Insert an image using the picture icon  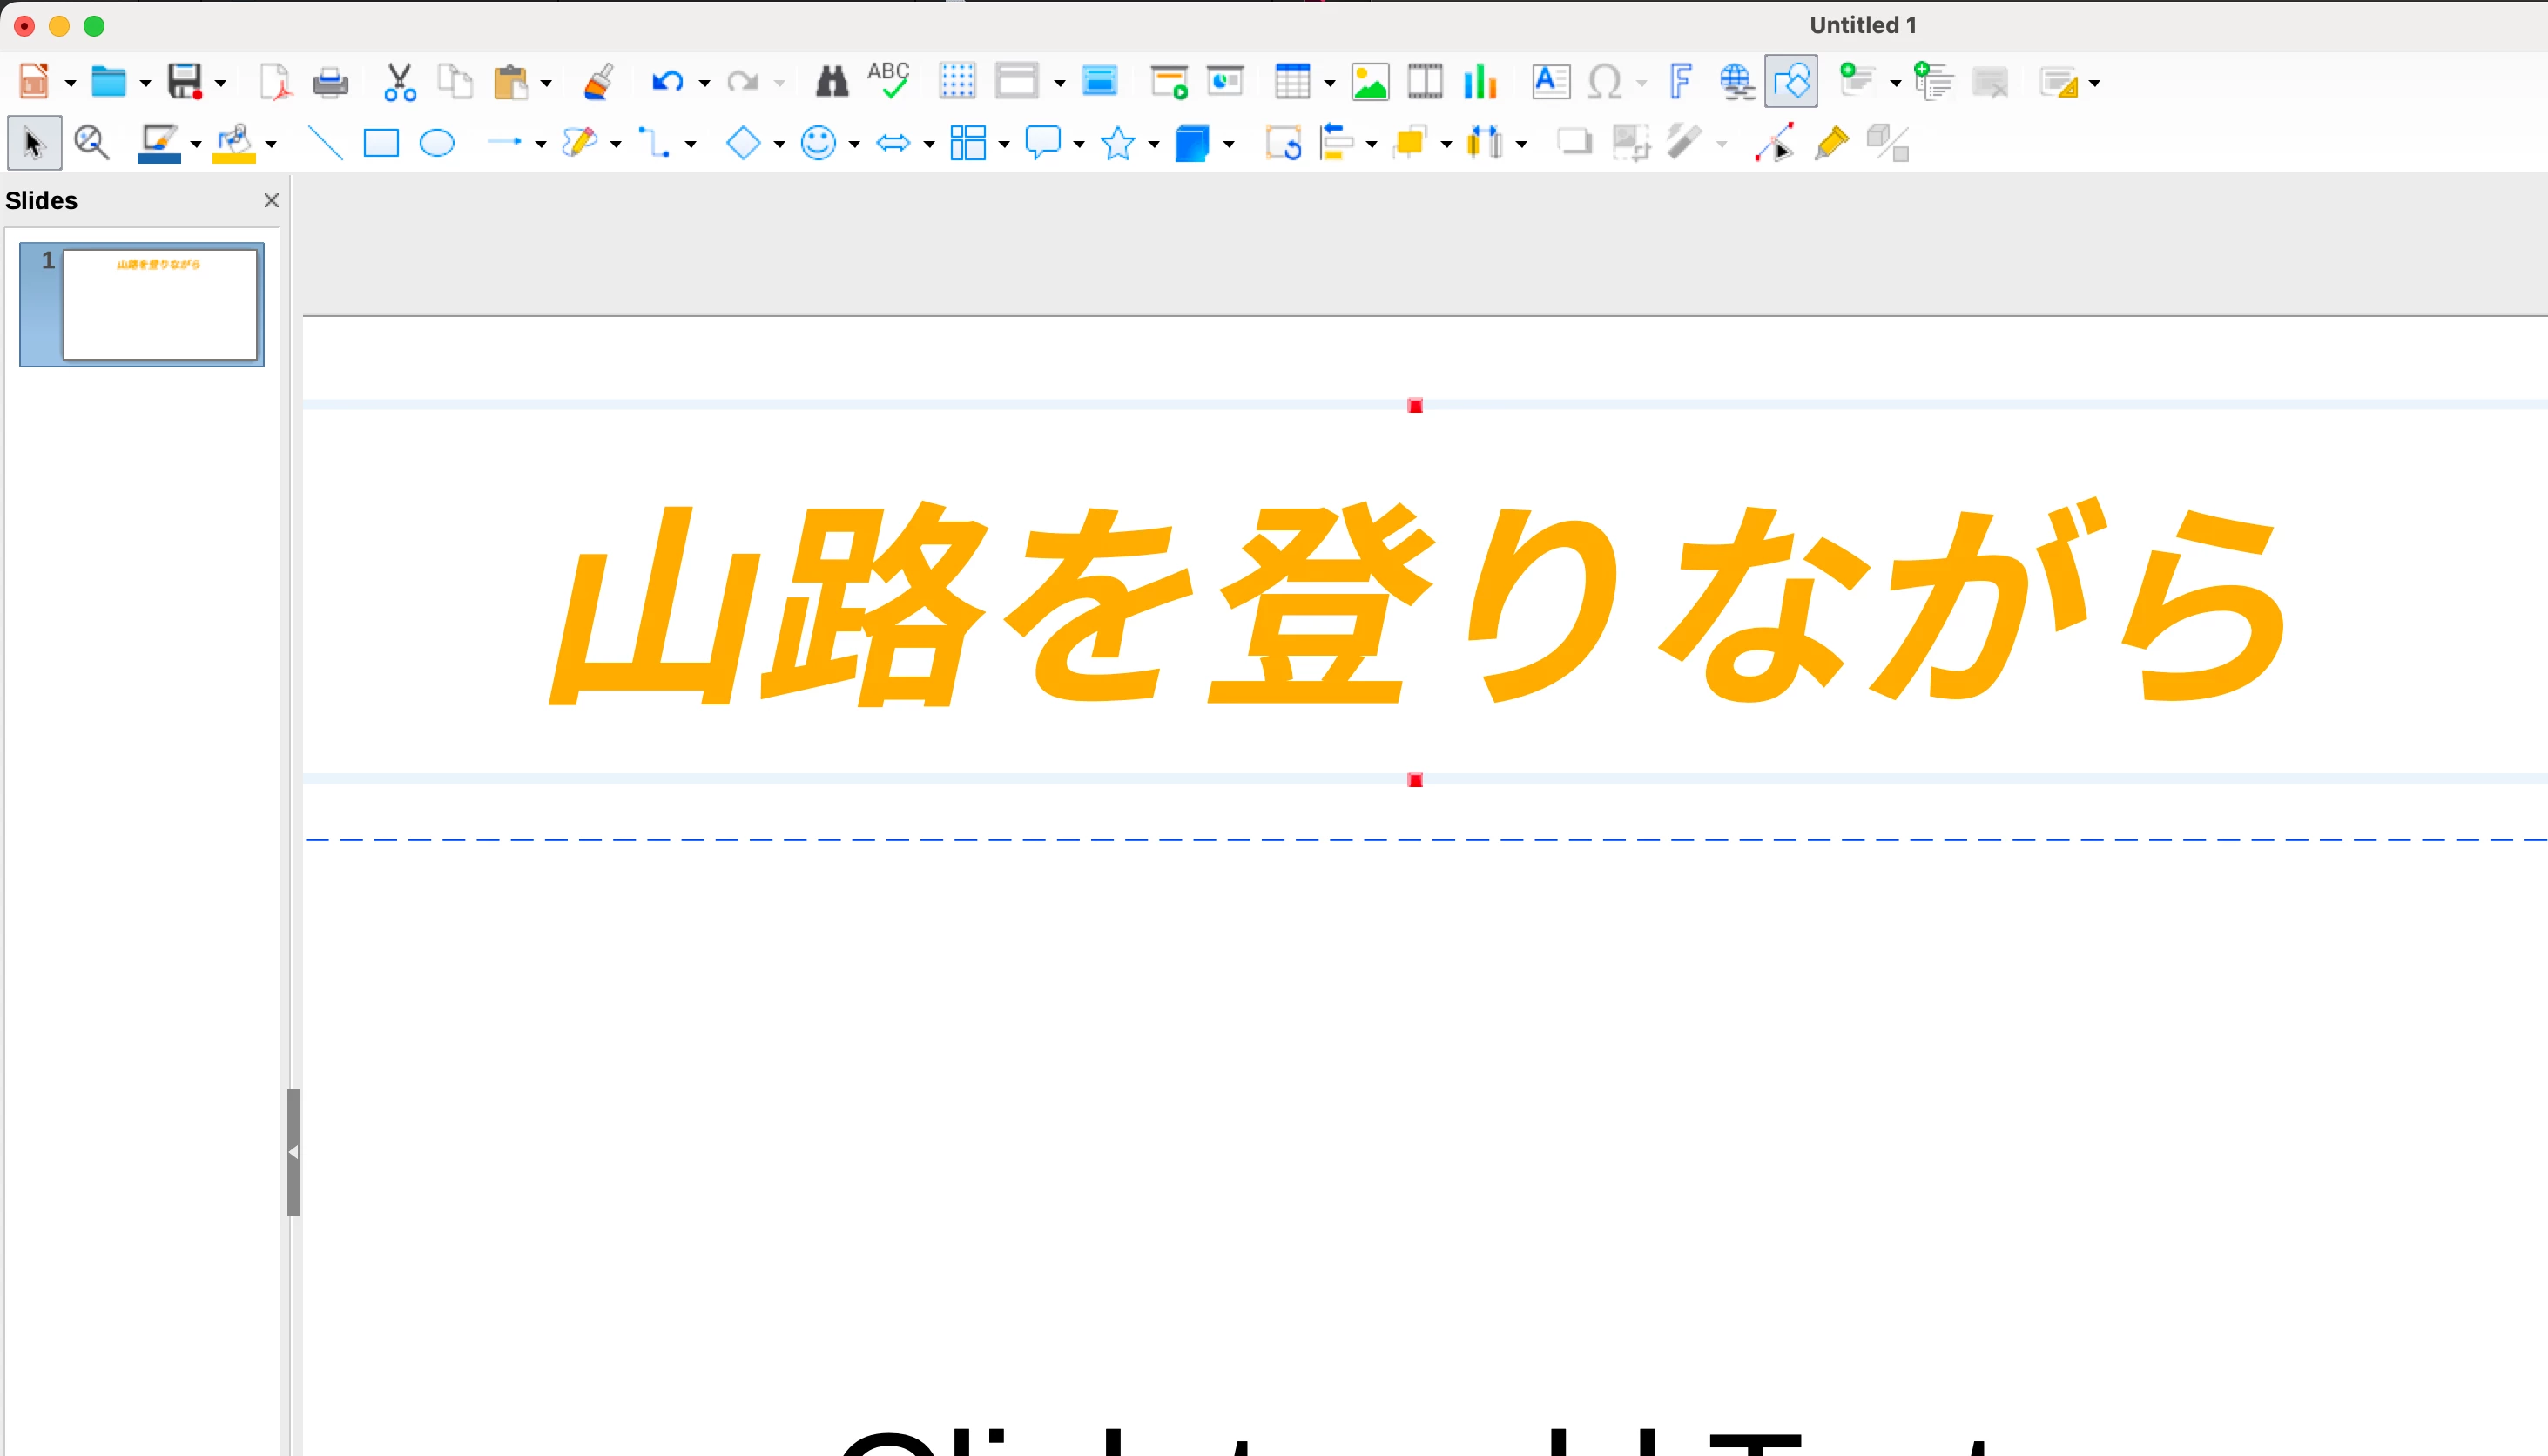click(x=1369, y=82)
